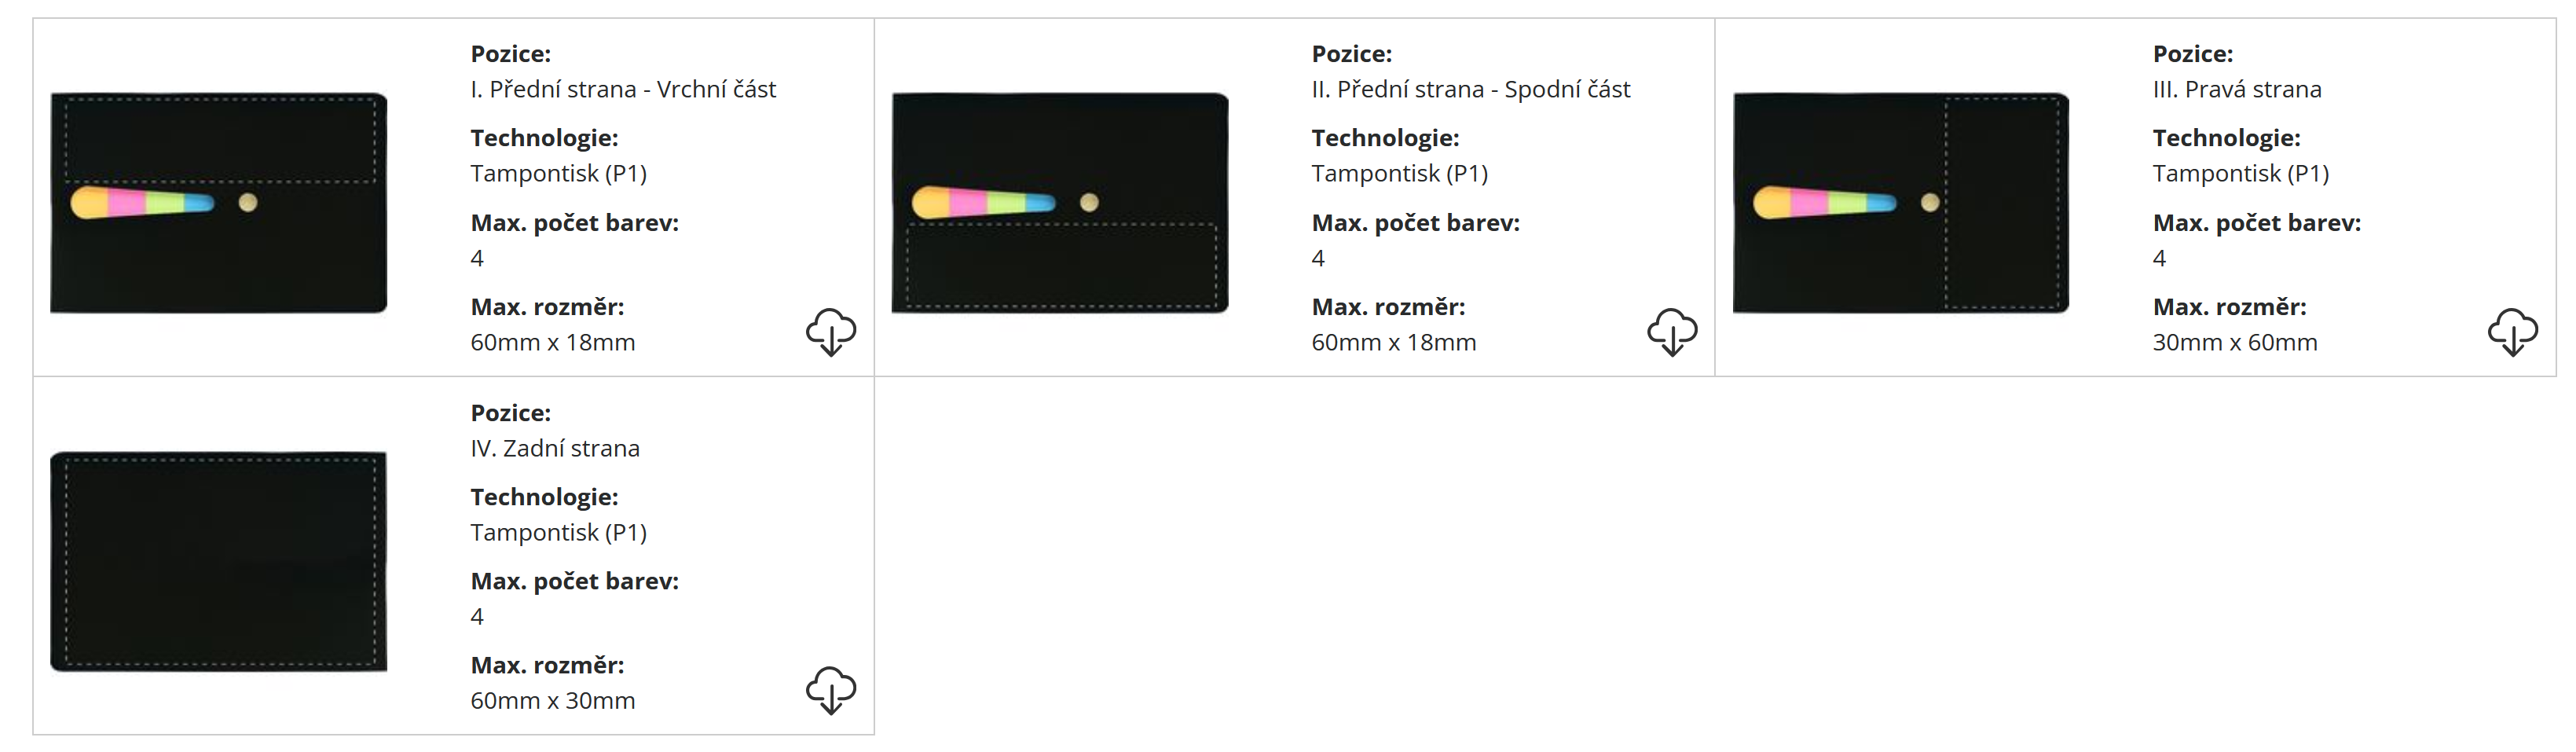The width and height of the screenshot is (2576, 752).
Task: Open the Vrchní část position preview image
Action: click(x=219, y=203)
